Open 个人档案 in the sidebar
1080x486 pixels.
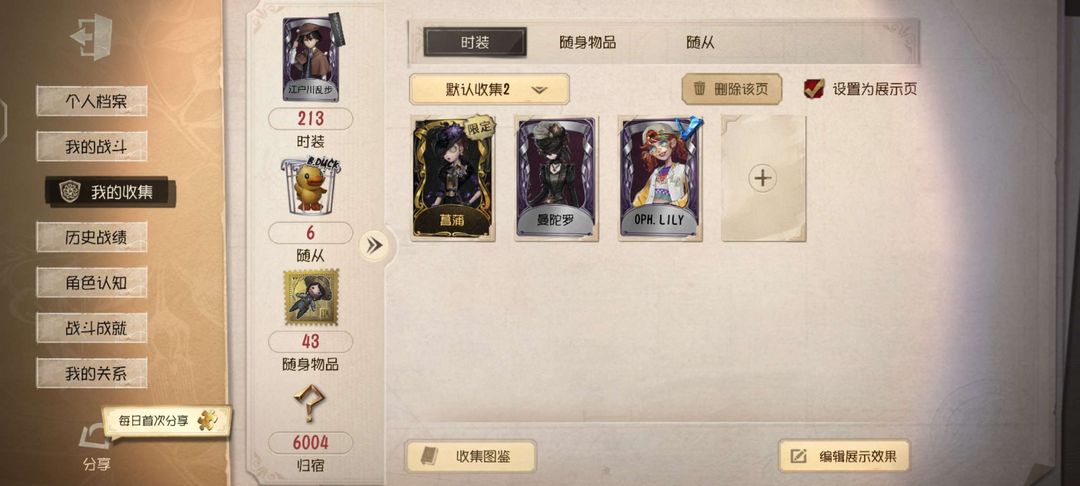[x=92, y=102]
